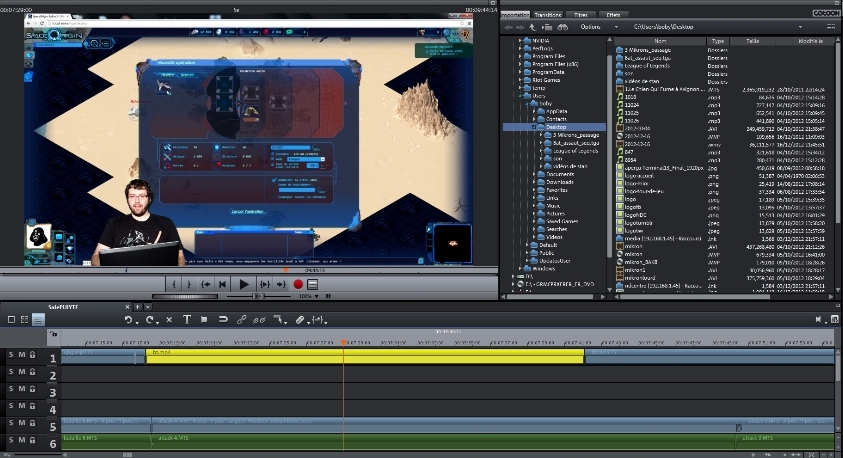Group the selected objects with the link icon
The height and width of the screenshot is (458, 843).
point(241,320)
